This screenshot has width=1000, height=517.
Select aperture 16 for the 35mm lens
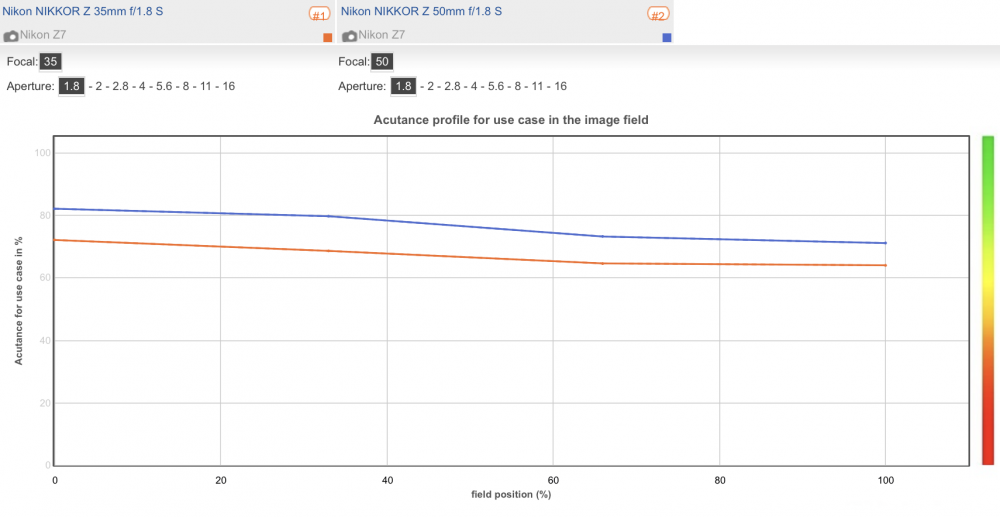228,86
